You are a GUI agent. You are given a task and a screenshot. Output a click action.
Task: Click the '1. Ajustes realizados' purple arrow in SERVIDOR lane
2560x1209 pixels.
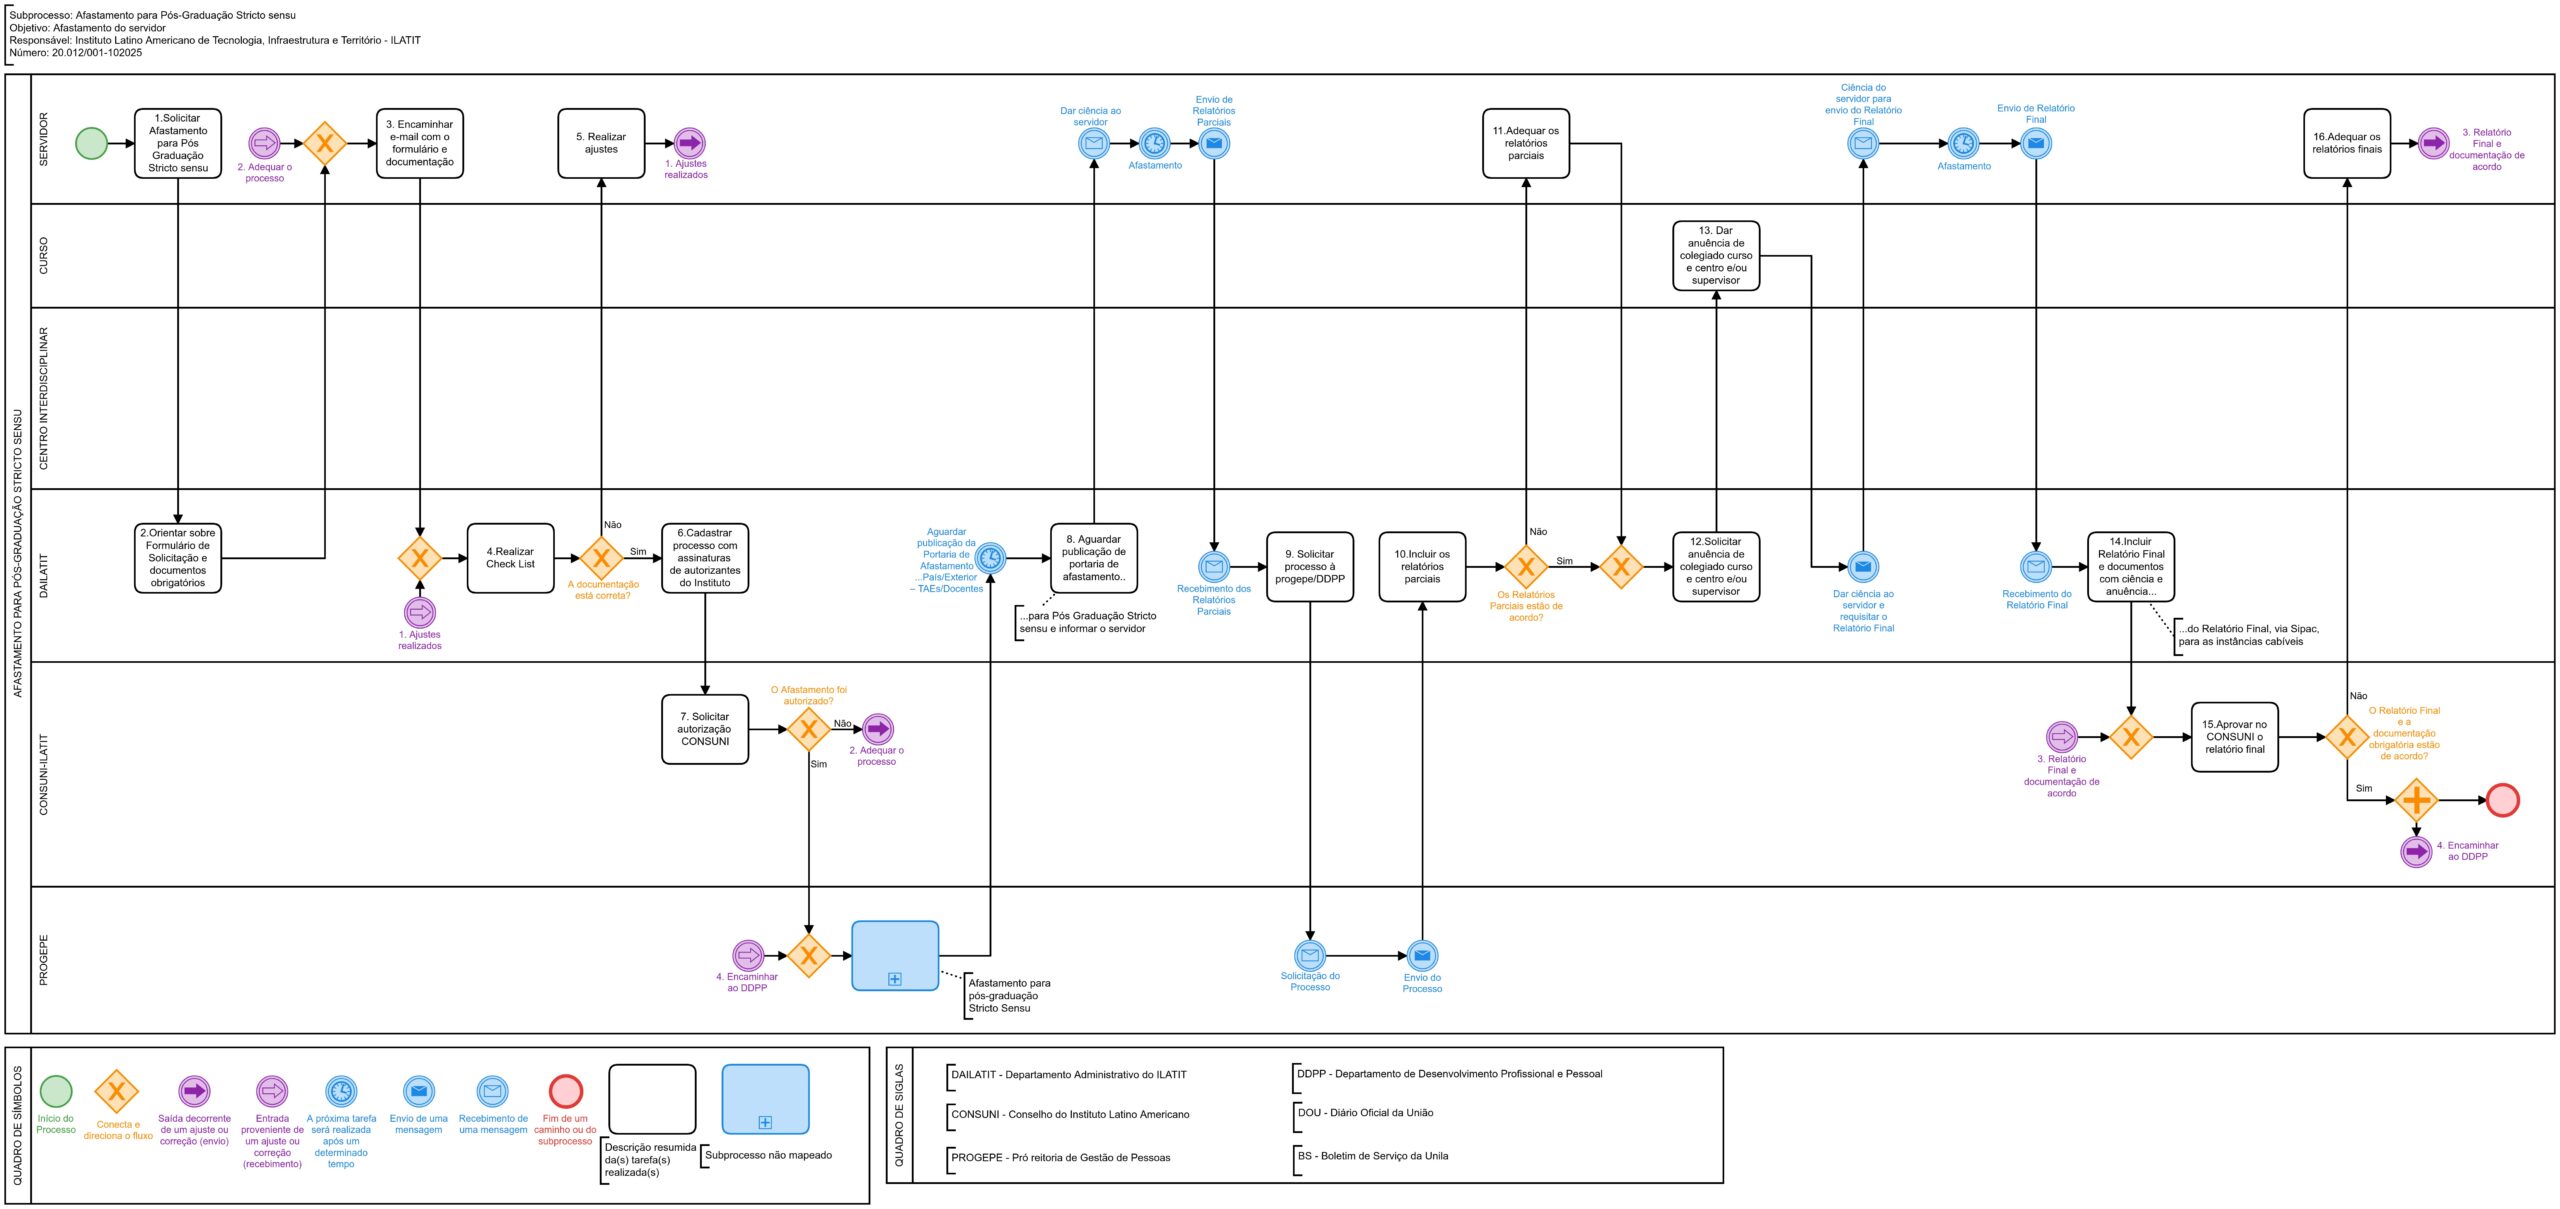click(x=689, y=143)
